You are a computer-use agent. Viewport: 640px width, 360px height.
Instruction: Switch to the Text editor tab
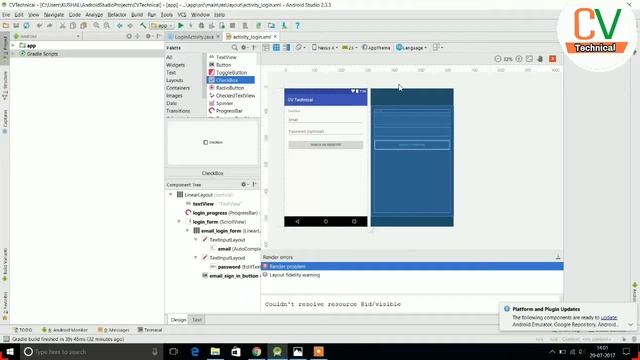[197, 320]
